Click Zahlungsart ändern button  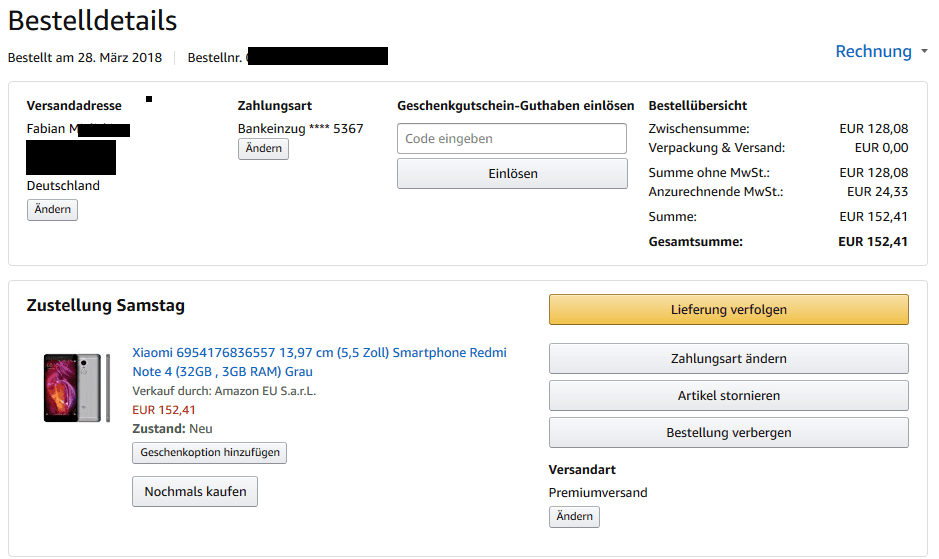click(x=729, y=359)
